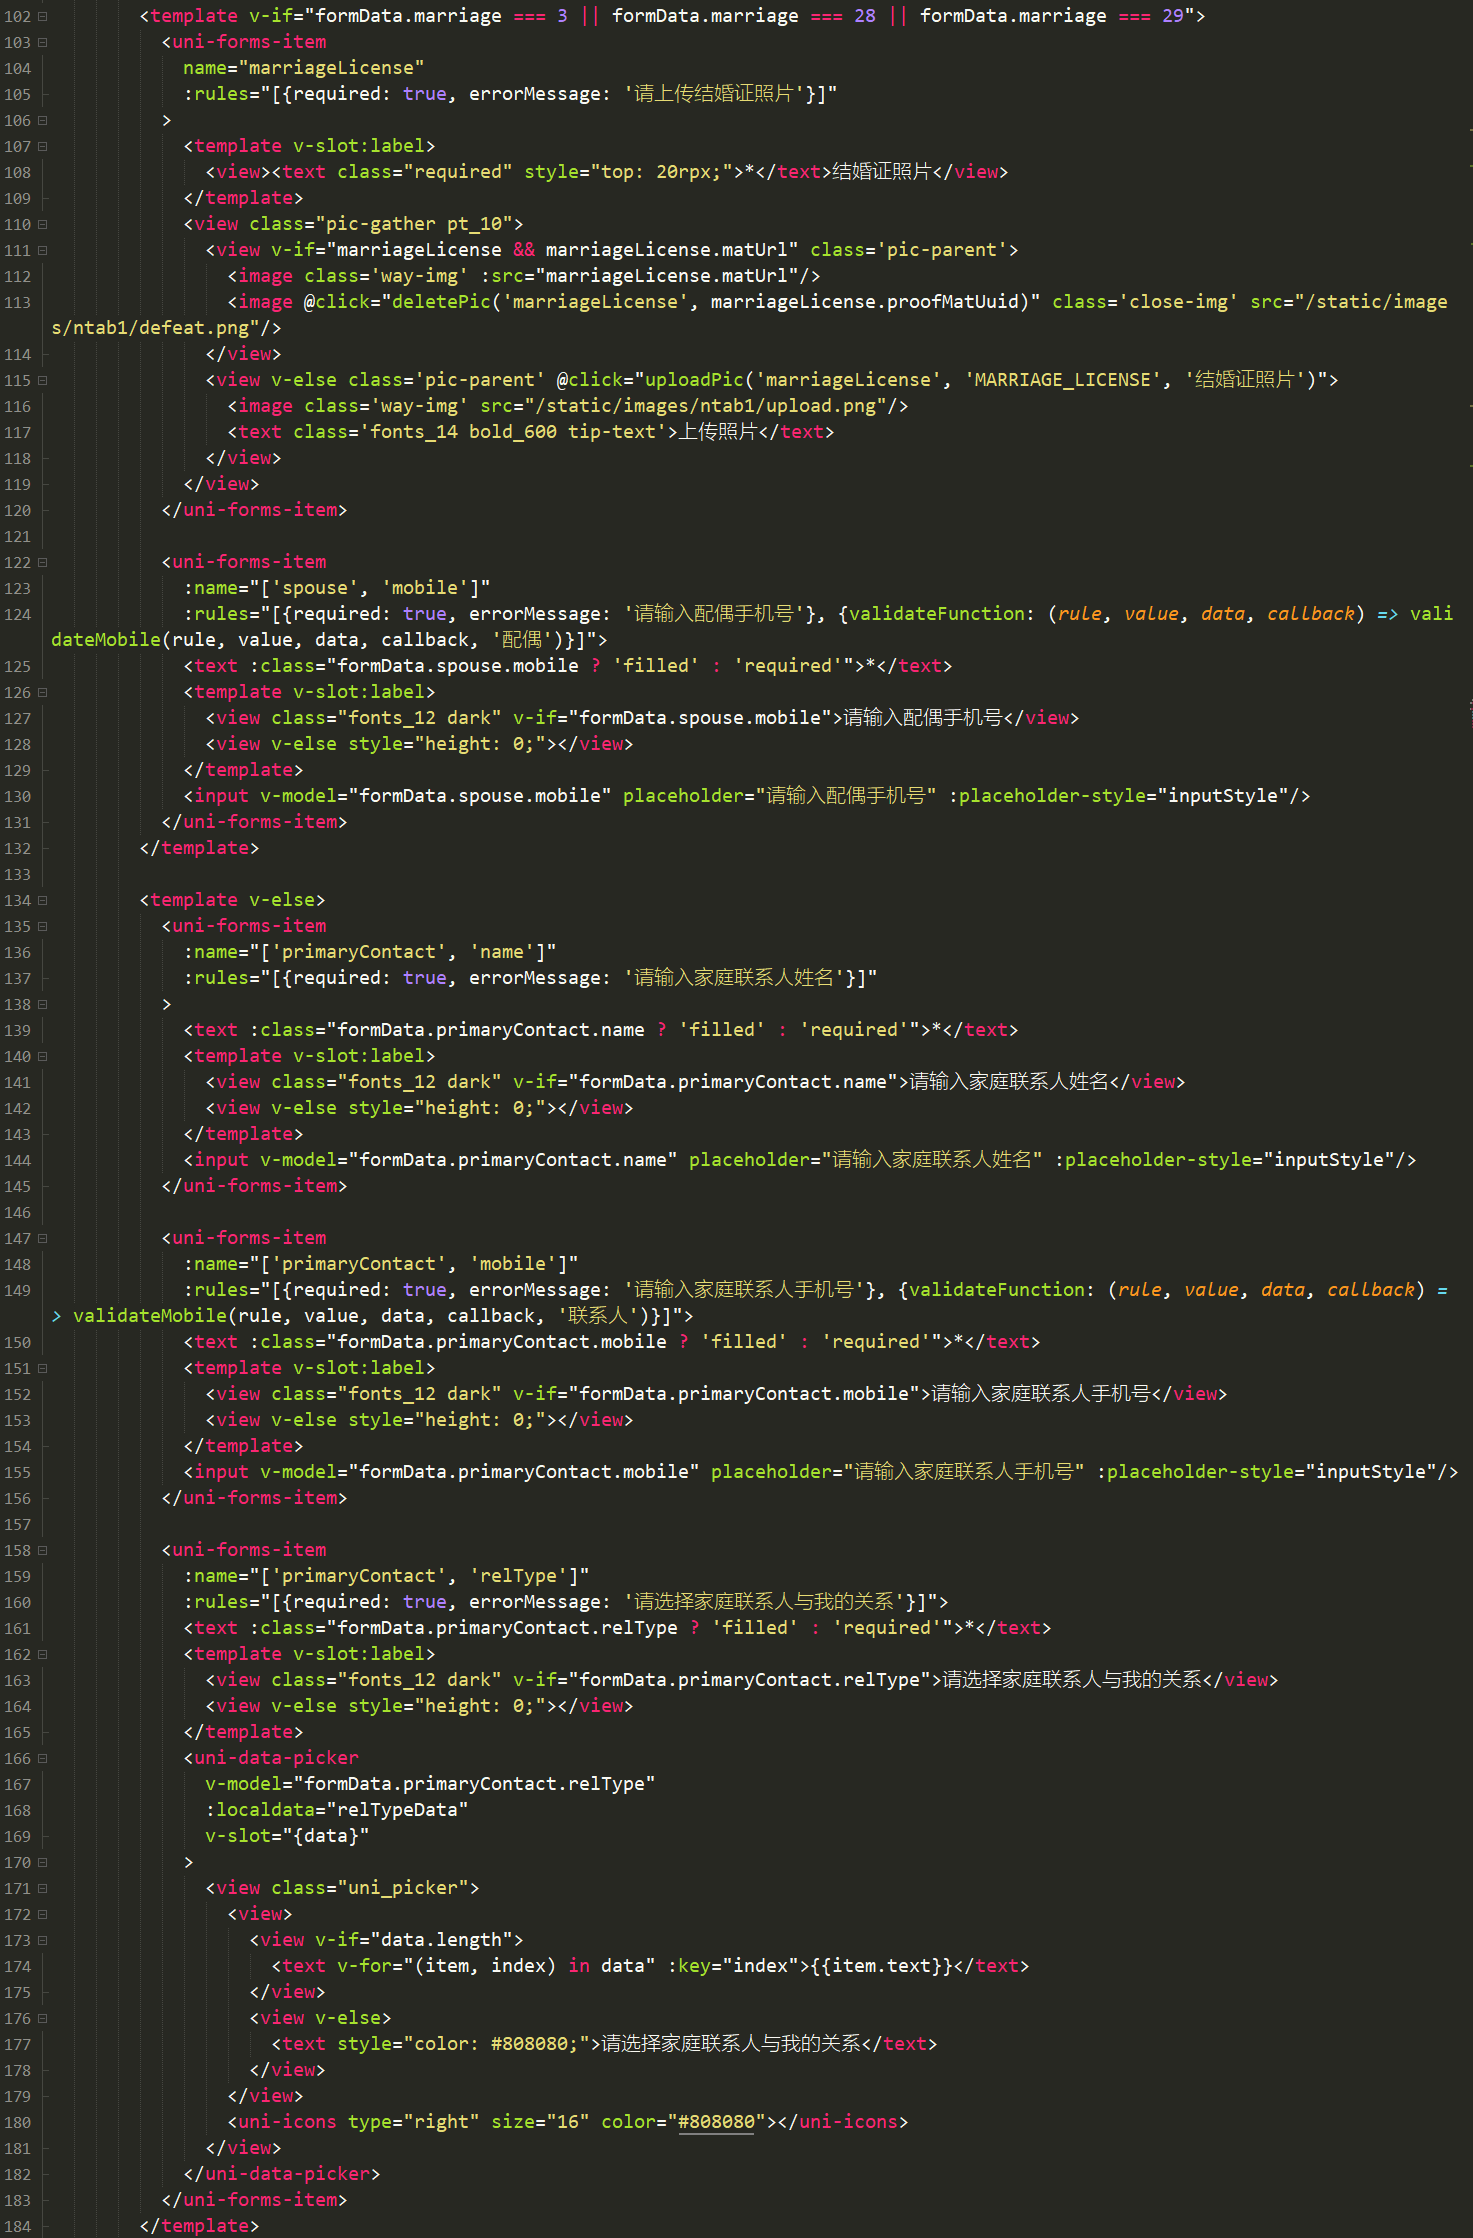
Task: Fold the label template at line 140
Action: pyautogui.click(x=42, y=1056)
